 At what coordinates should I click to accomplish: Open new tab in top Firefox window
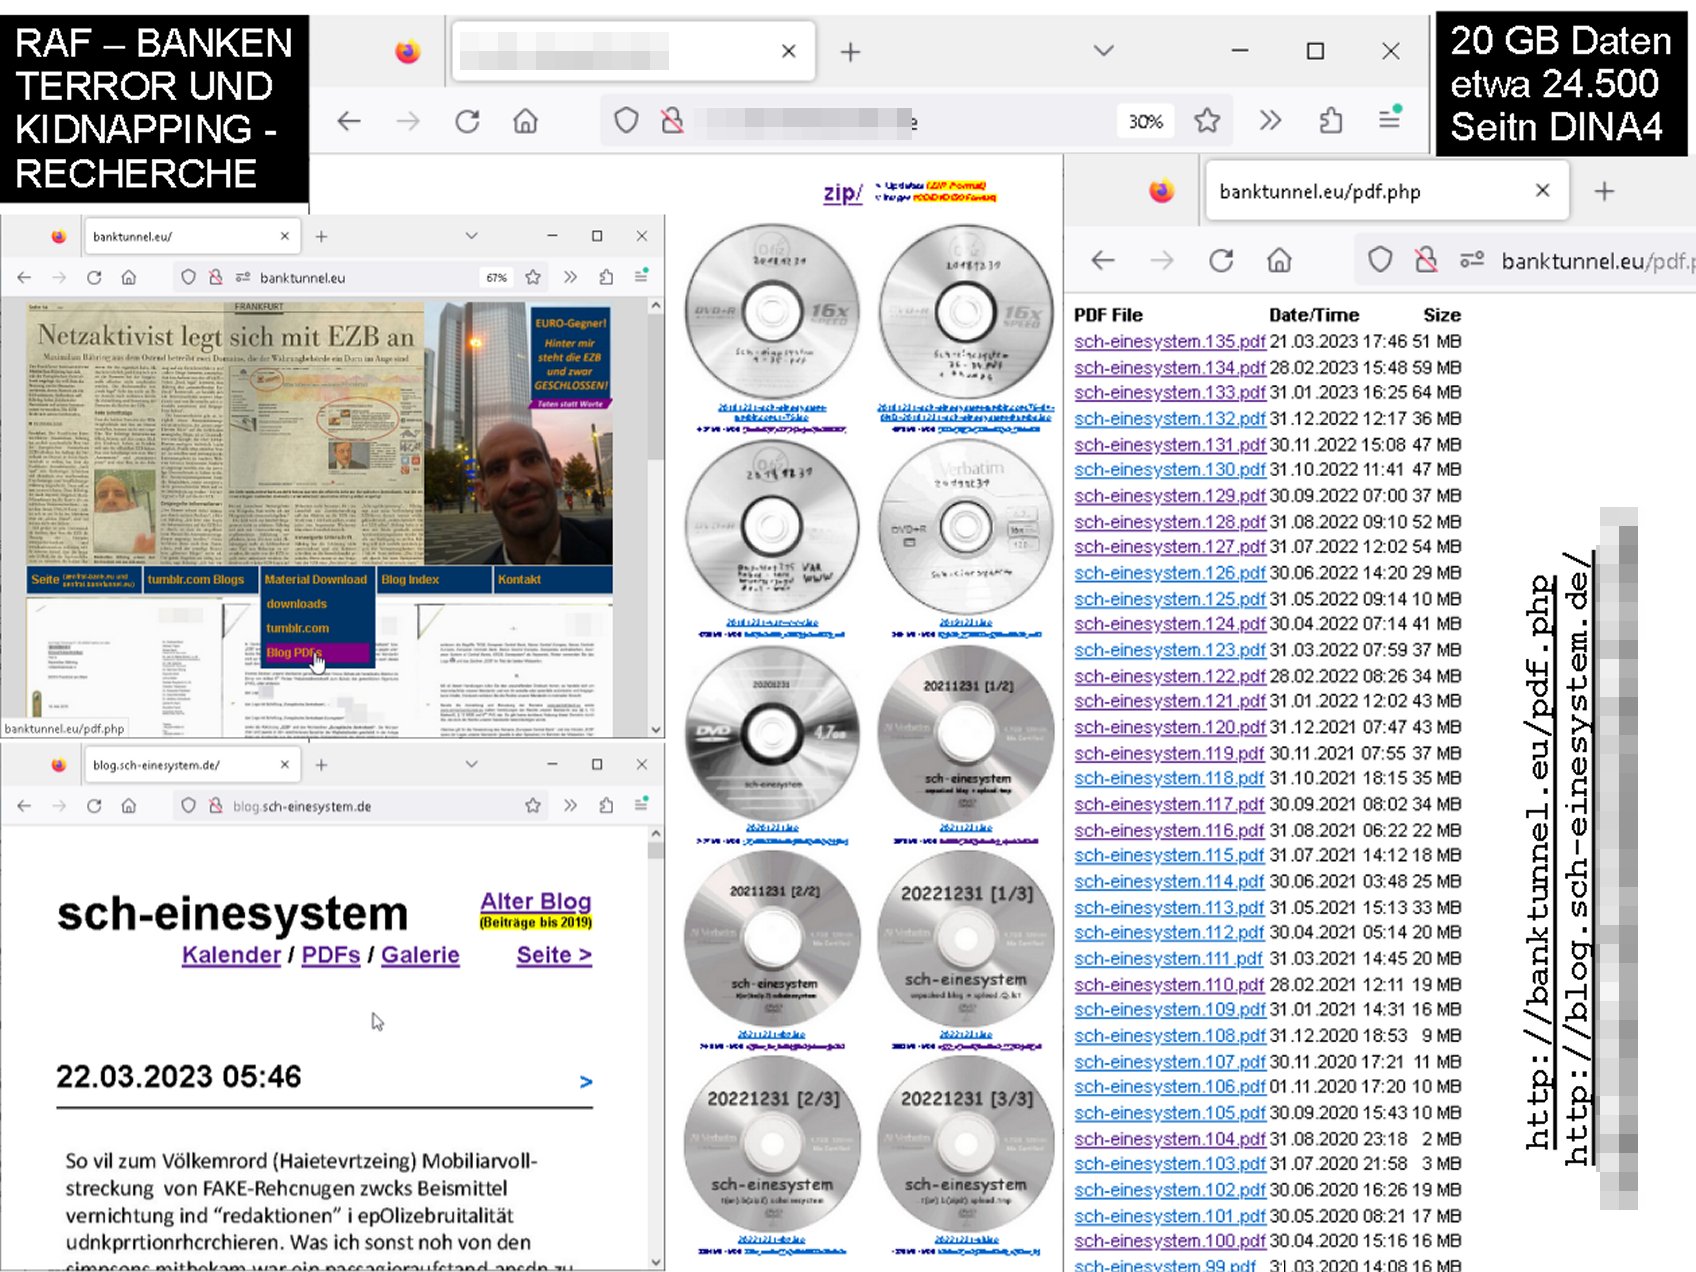[850, 52]
